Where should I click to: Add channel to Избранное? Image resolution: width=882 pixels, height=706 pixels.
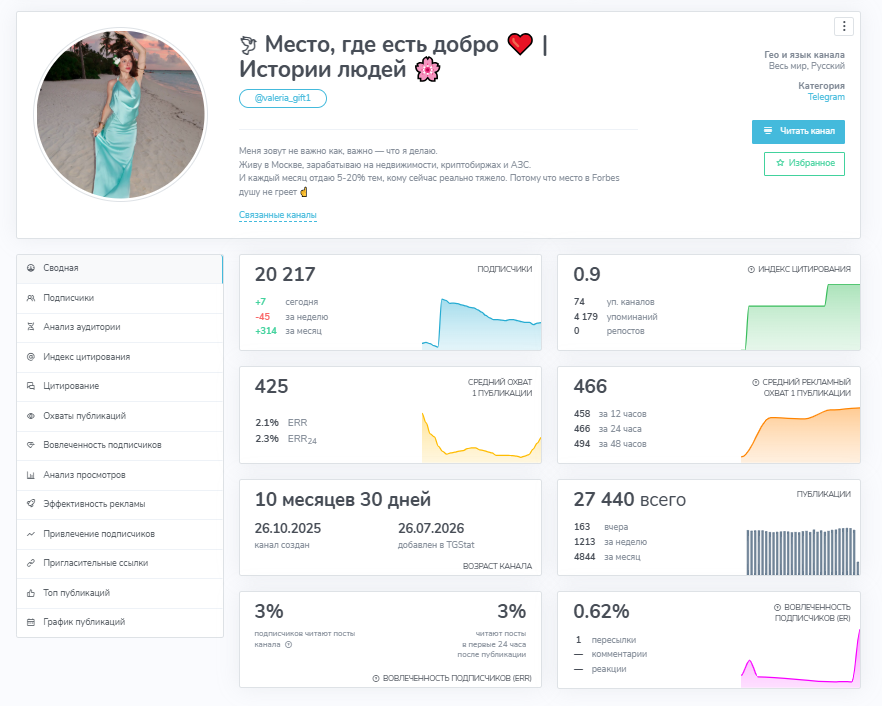(x=804, y=164)
